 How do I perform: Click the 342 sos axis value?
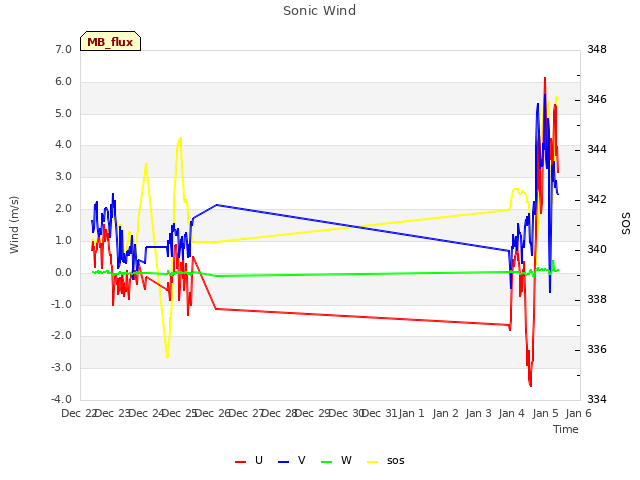point(597,200)
